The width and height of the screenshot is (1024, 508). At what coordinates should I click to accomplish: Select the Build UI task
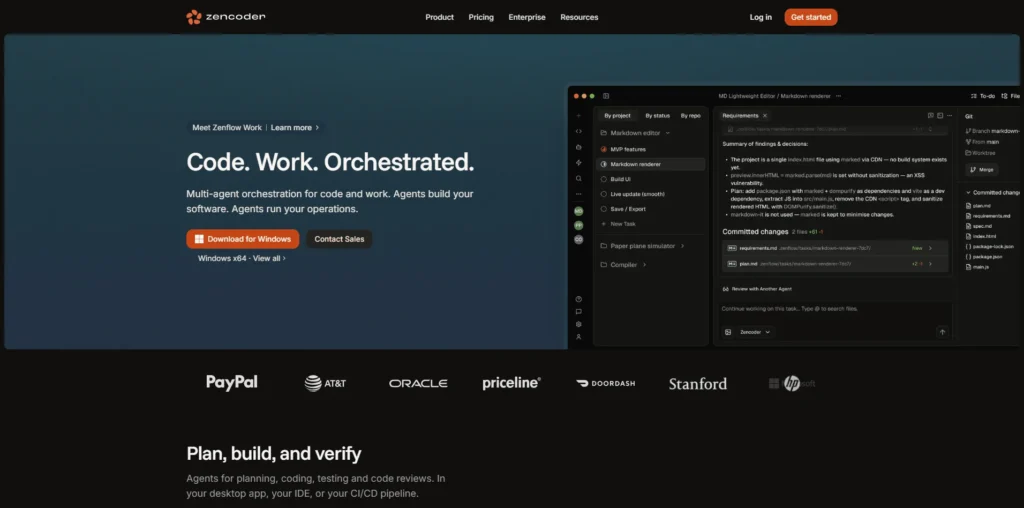click(x=650, y=179)
